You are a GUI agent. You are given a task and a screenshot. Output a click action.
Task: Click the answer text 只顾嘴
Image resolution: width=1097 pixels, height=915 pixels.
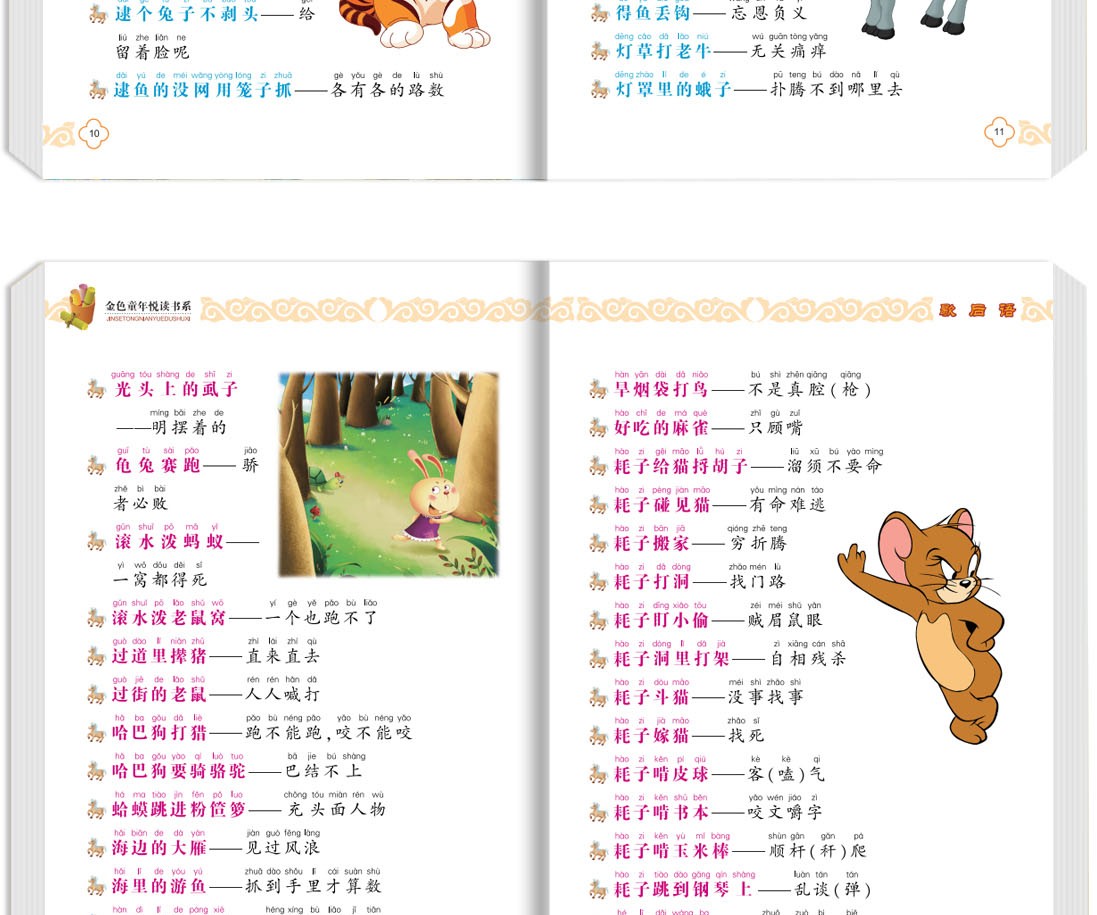coord(775,427)
